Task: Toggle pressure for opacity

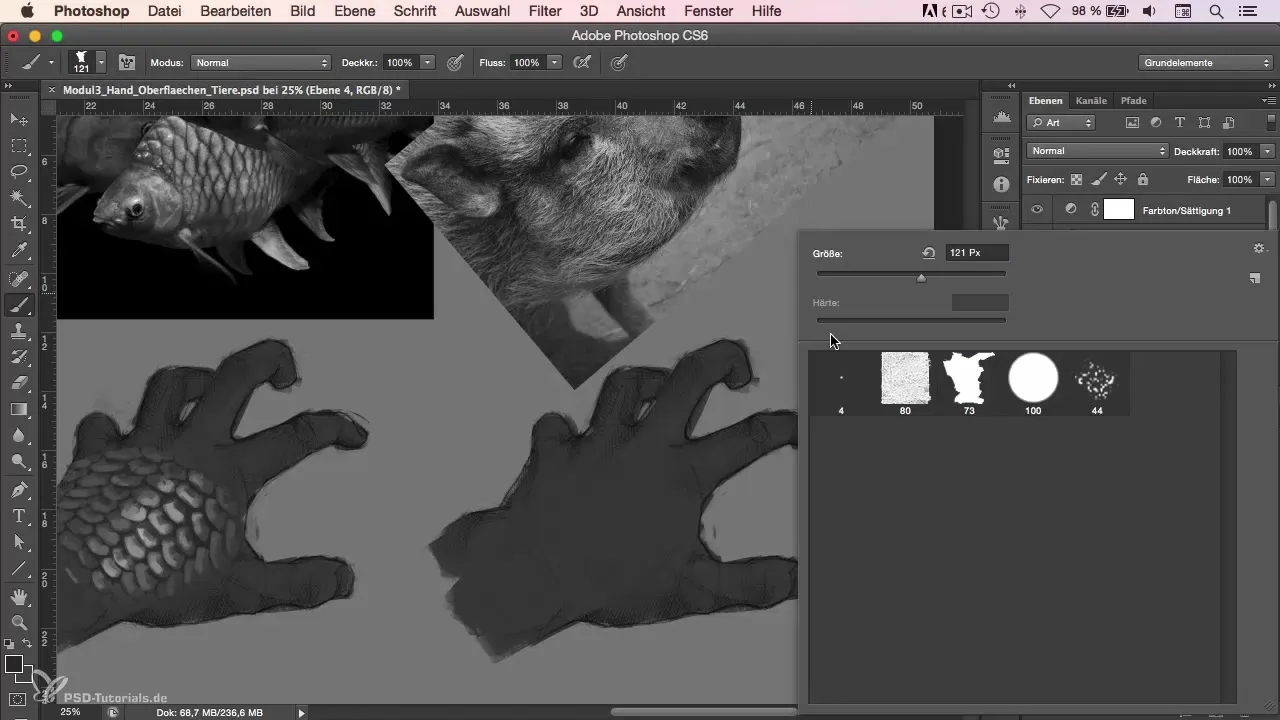Action: coord(455,62)
